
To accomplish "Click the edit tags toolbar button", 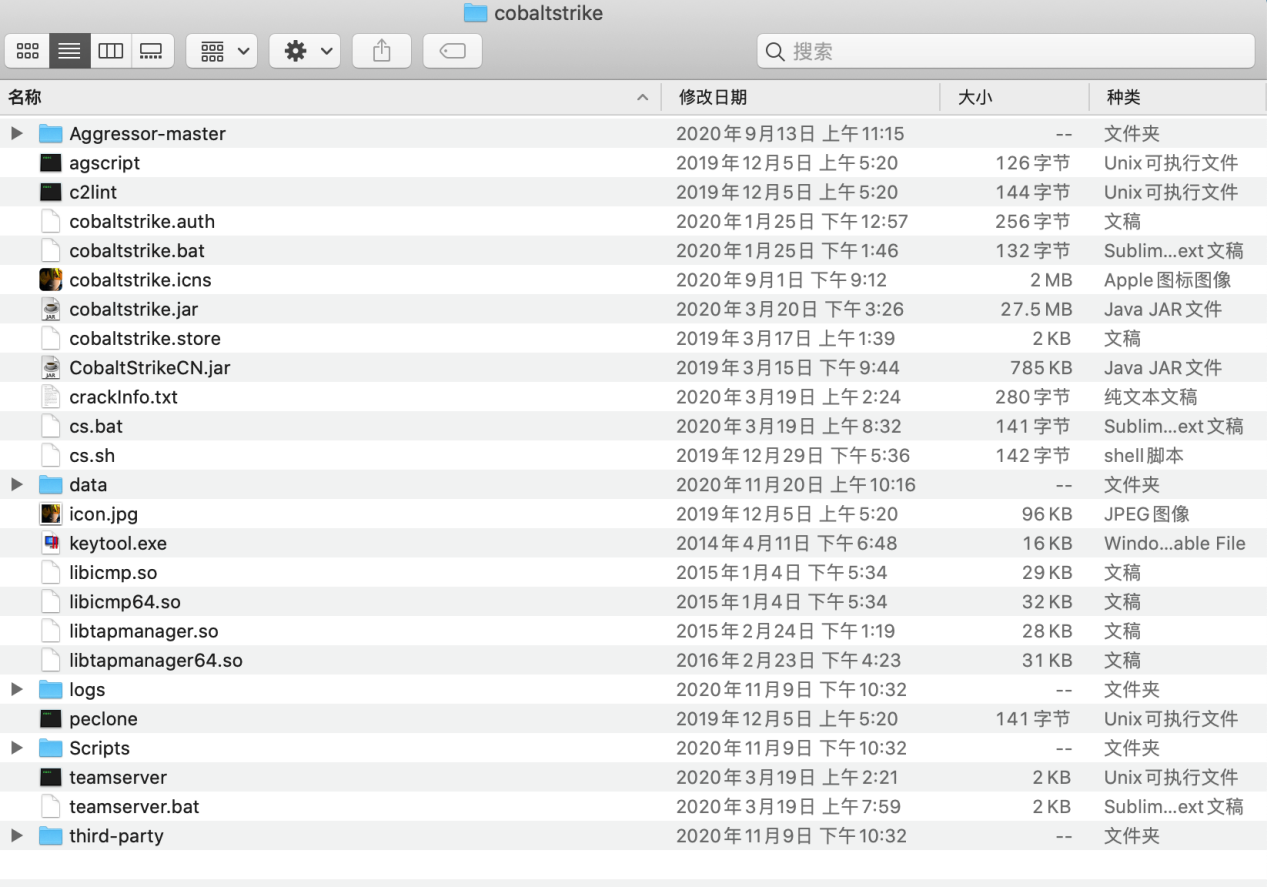I will pos(452,51).
